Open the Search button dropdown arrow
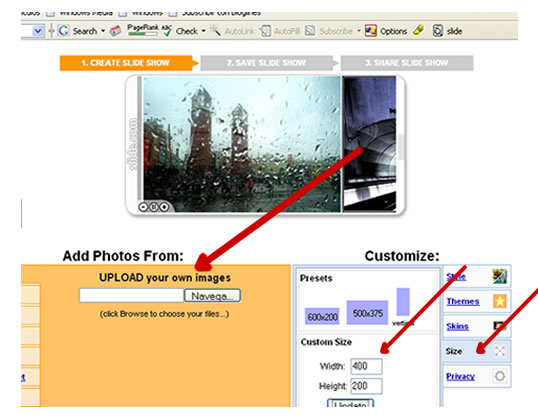538x418 pixels. (103, 31)
